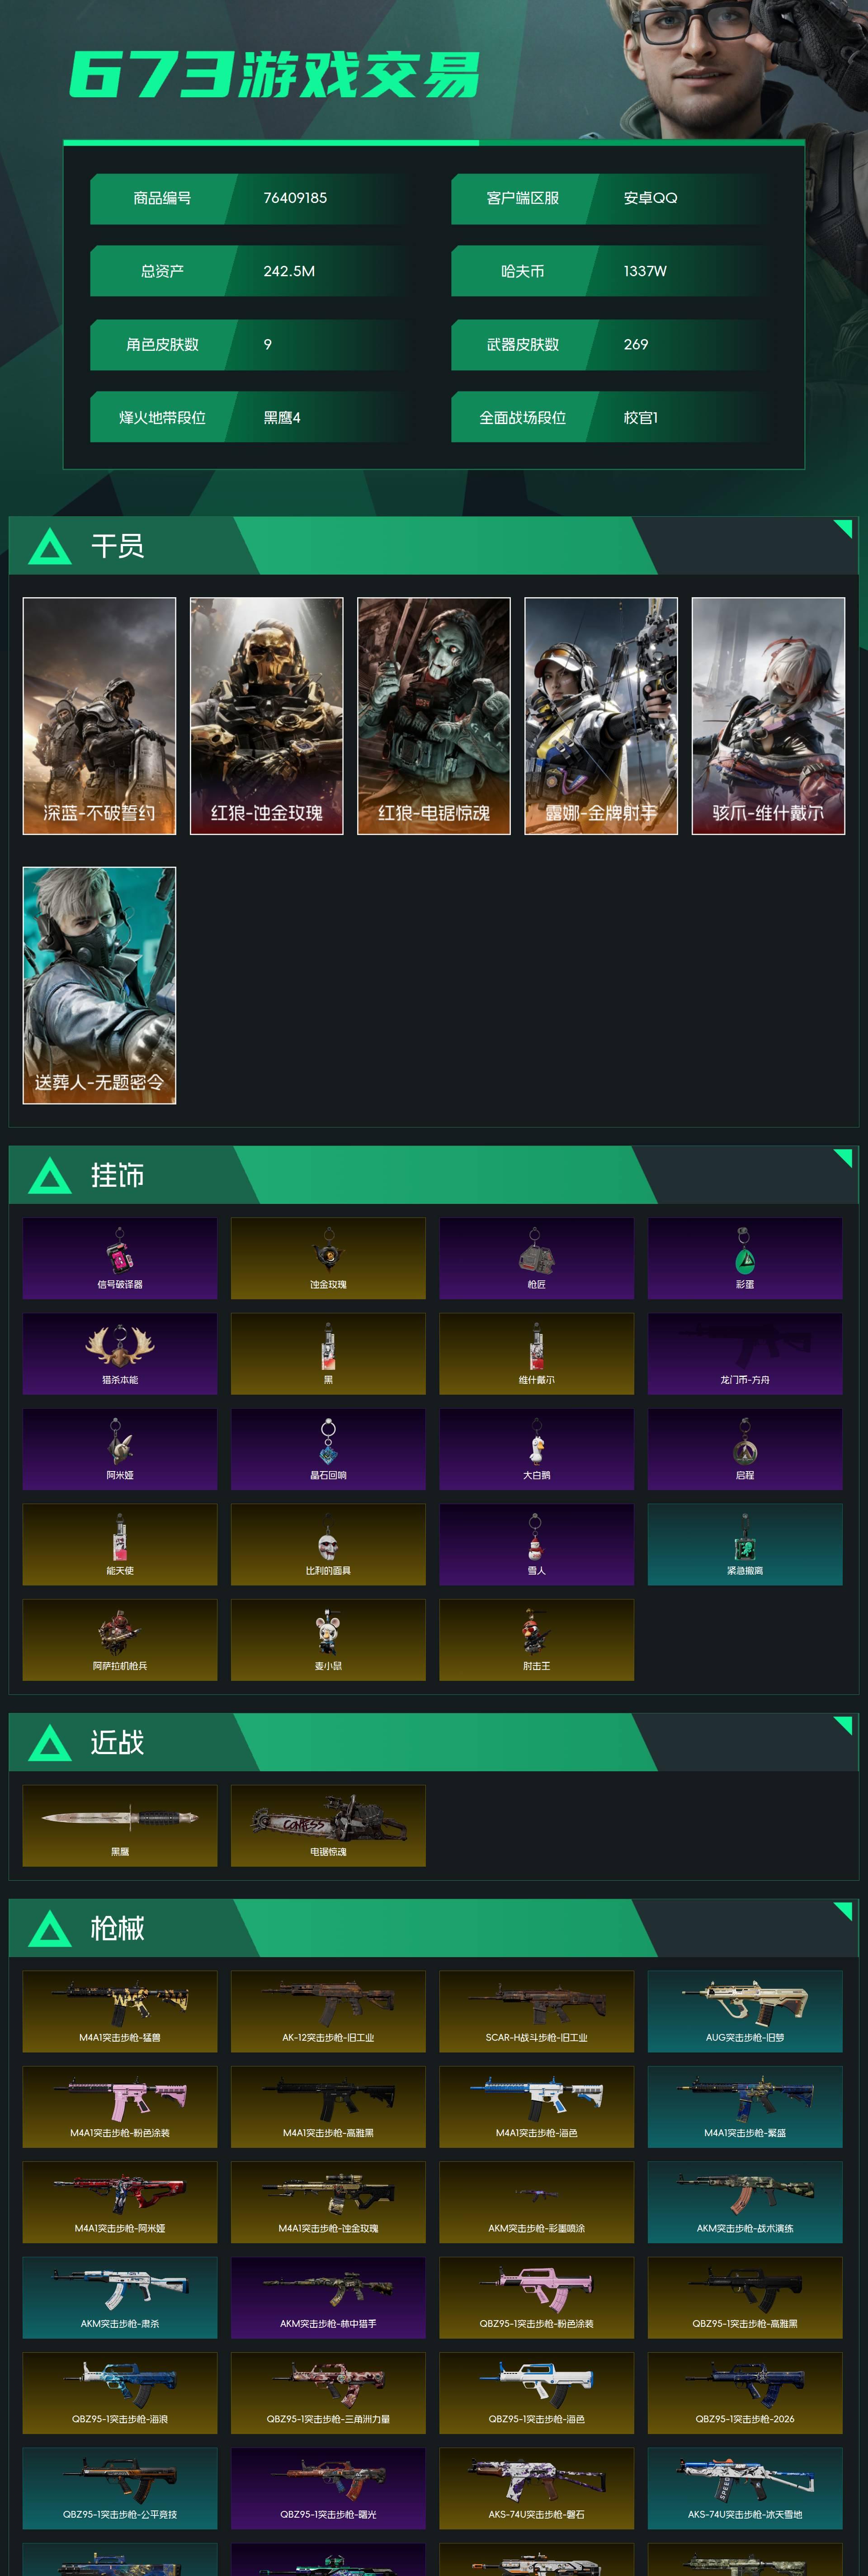Select the 电锯惊魂 chainsaw melee item
Screen dimensions: 868x2576
328,1825
